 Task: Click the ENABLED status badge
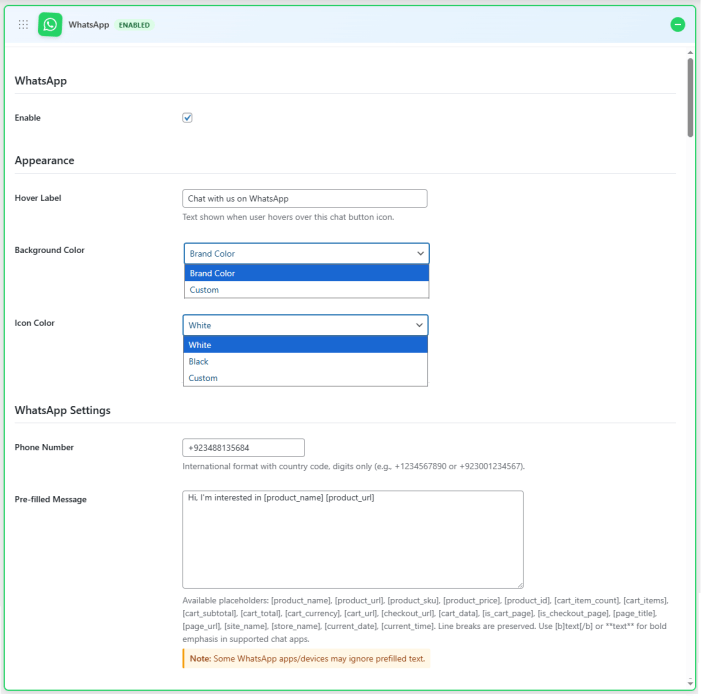135,25
